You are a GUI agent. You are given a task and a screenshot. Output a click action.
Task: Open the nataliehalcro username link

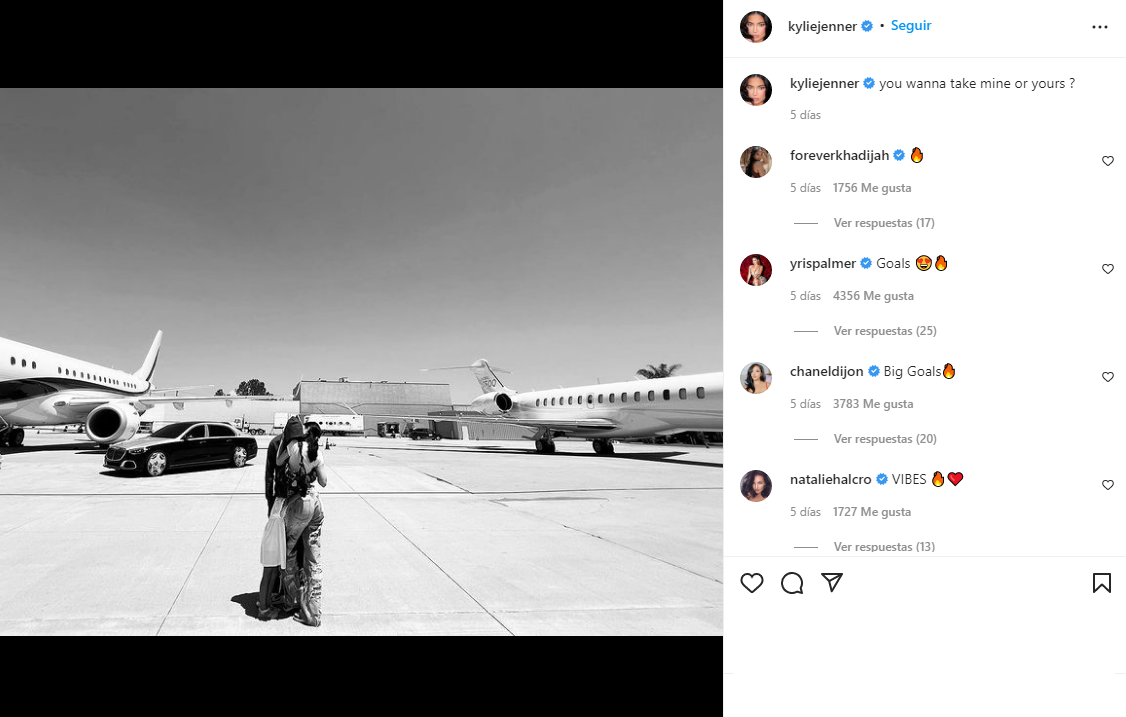tap(831, 480)
